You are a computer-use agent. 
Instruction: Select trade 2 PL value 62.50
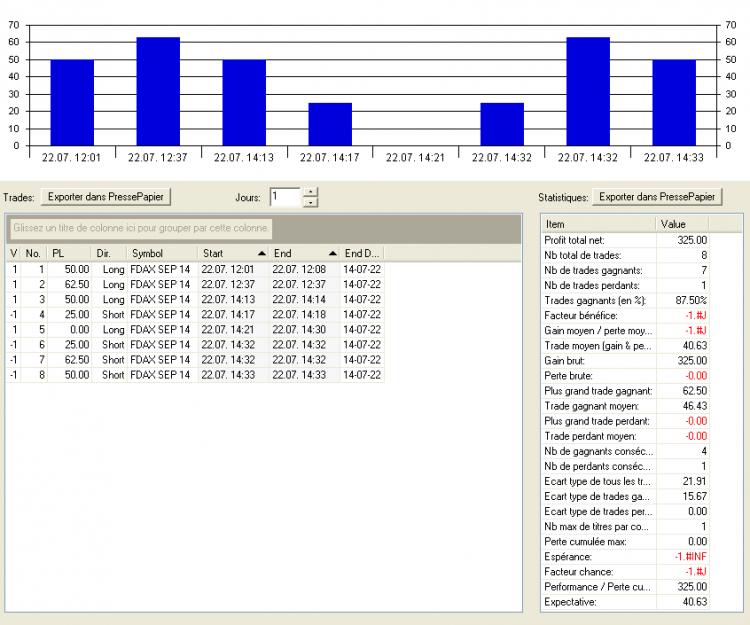[x=69, y=285]
